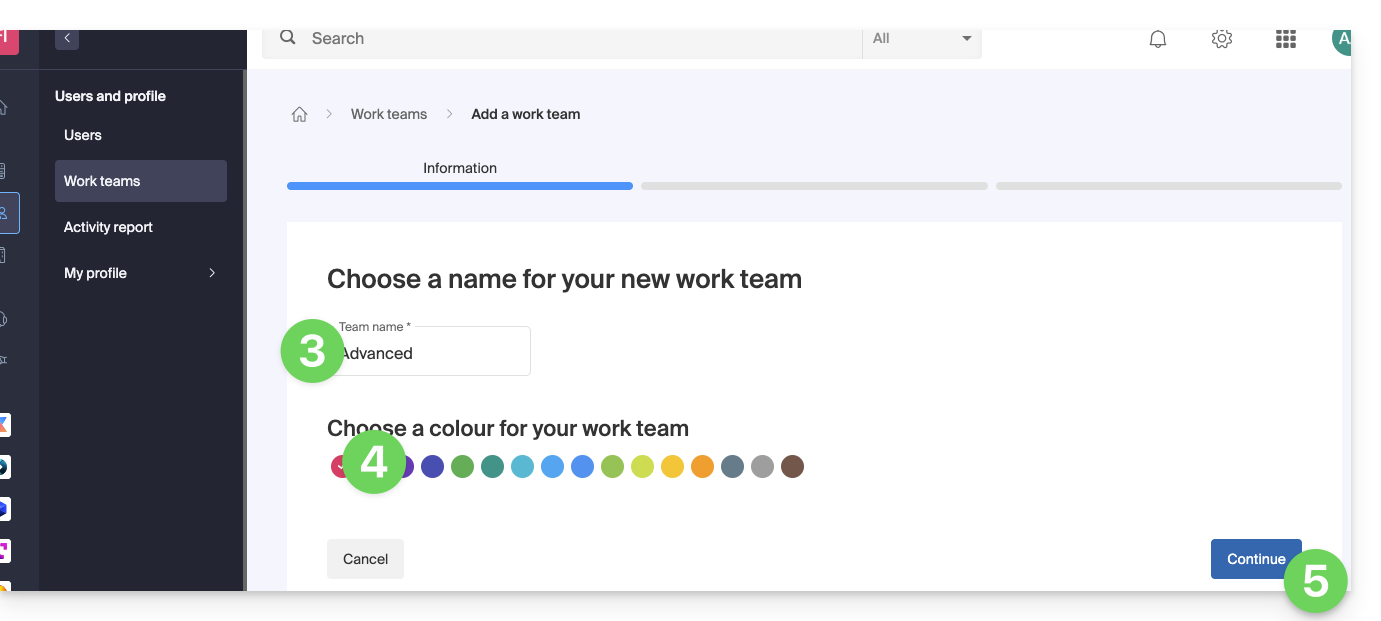Select Work teams in the sidebar
This screenshot has width=1381, height=621.
140,181
